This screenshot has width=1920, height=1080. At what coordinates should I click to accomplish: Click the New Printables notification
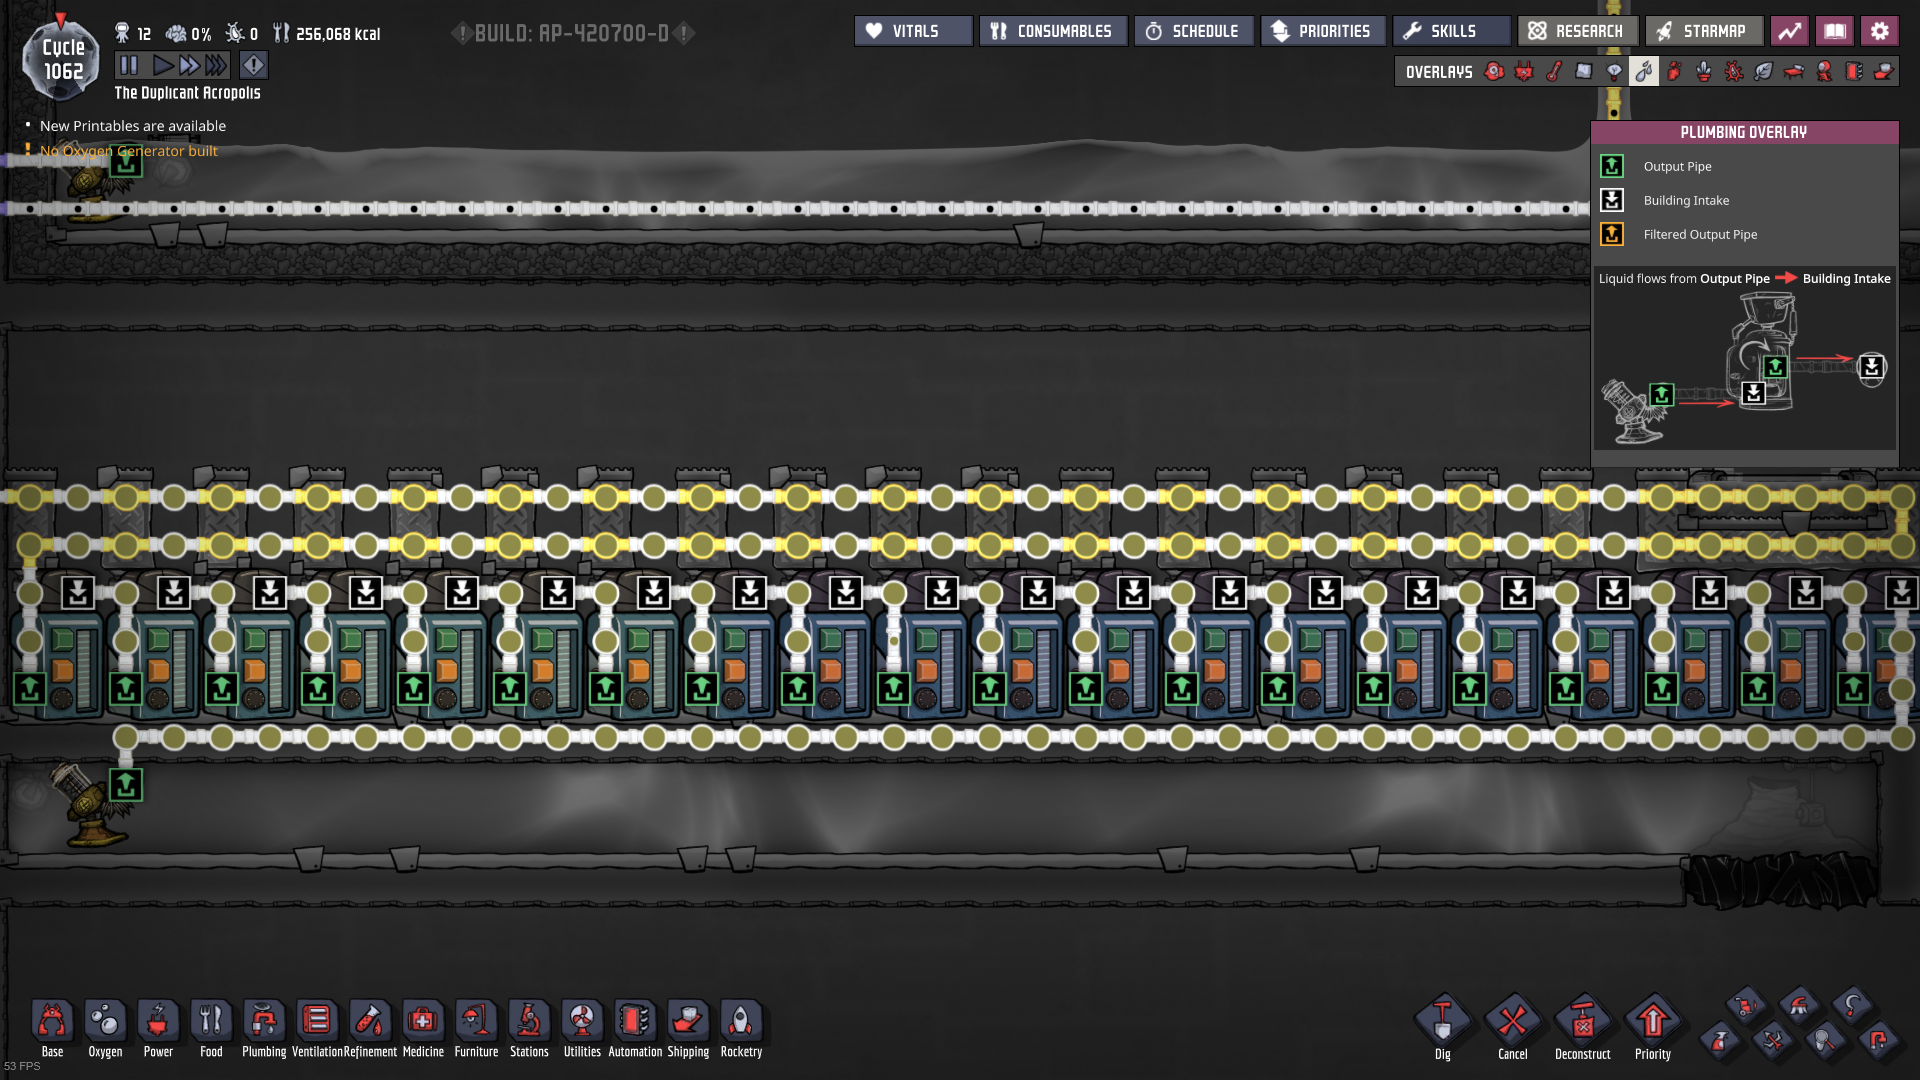[x=132, y=126]
